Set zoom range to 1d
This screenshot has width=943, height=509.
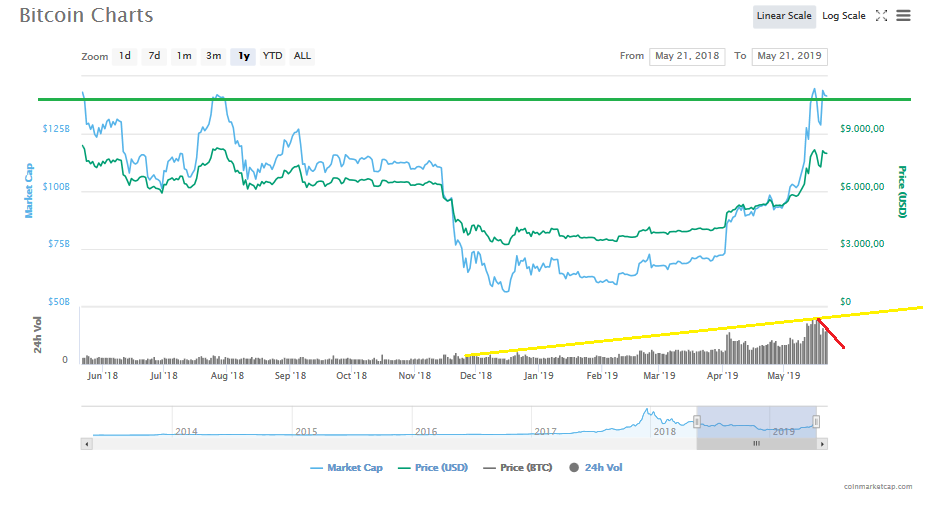[x=124, y=56]
